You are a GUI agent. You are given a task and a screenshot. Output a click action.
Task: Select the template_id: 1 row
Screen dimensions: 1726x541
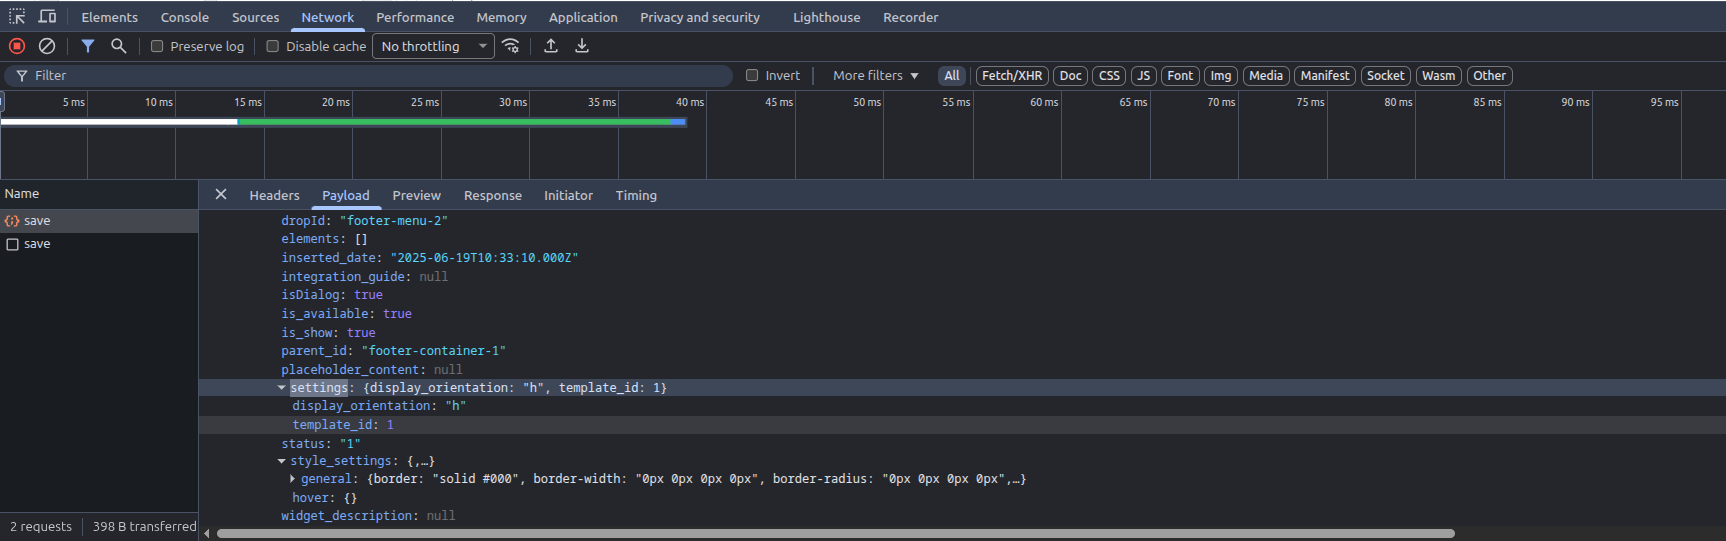pyautogui.click(x=962, y=425)
